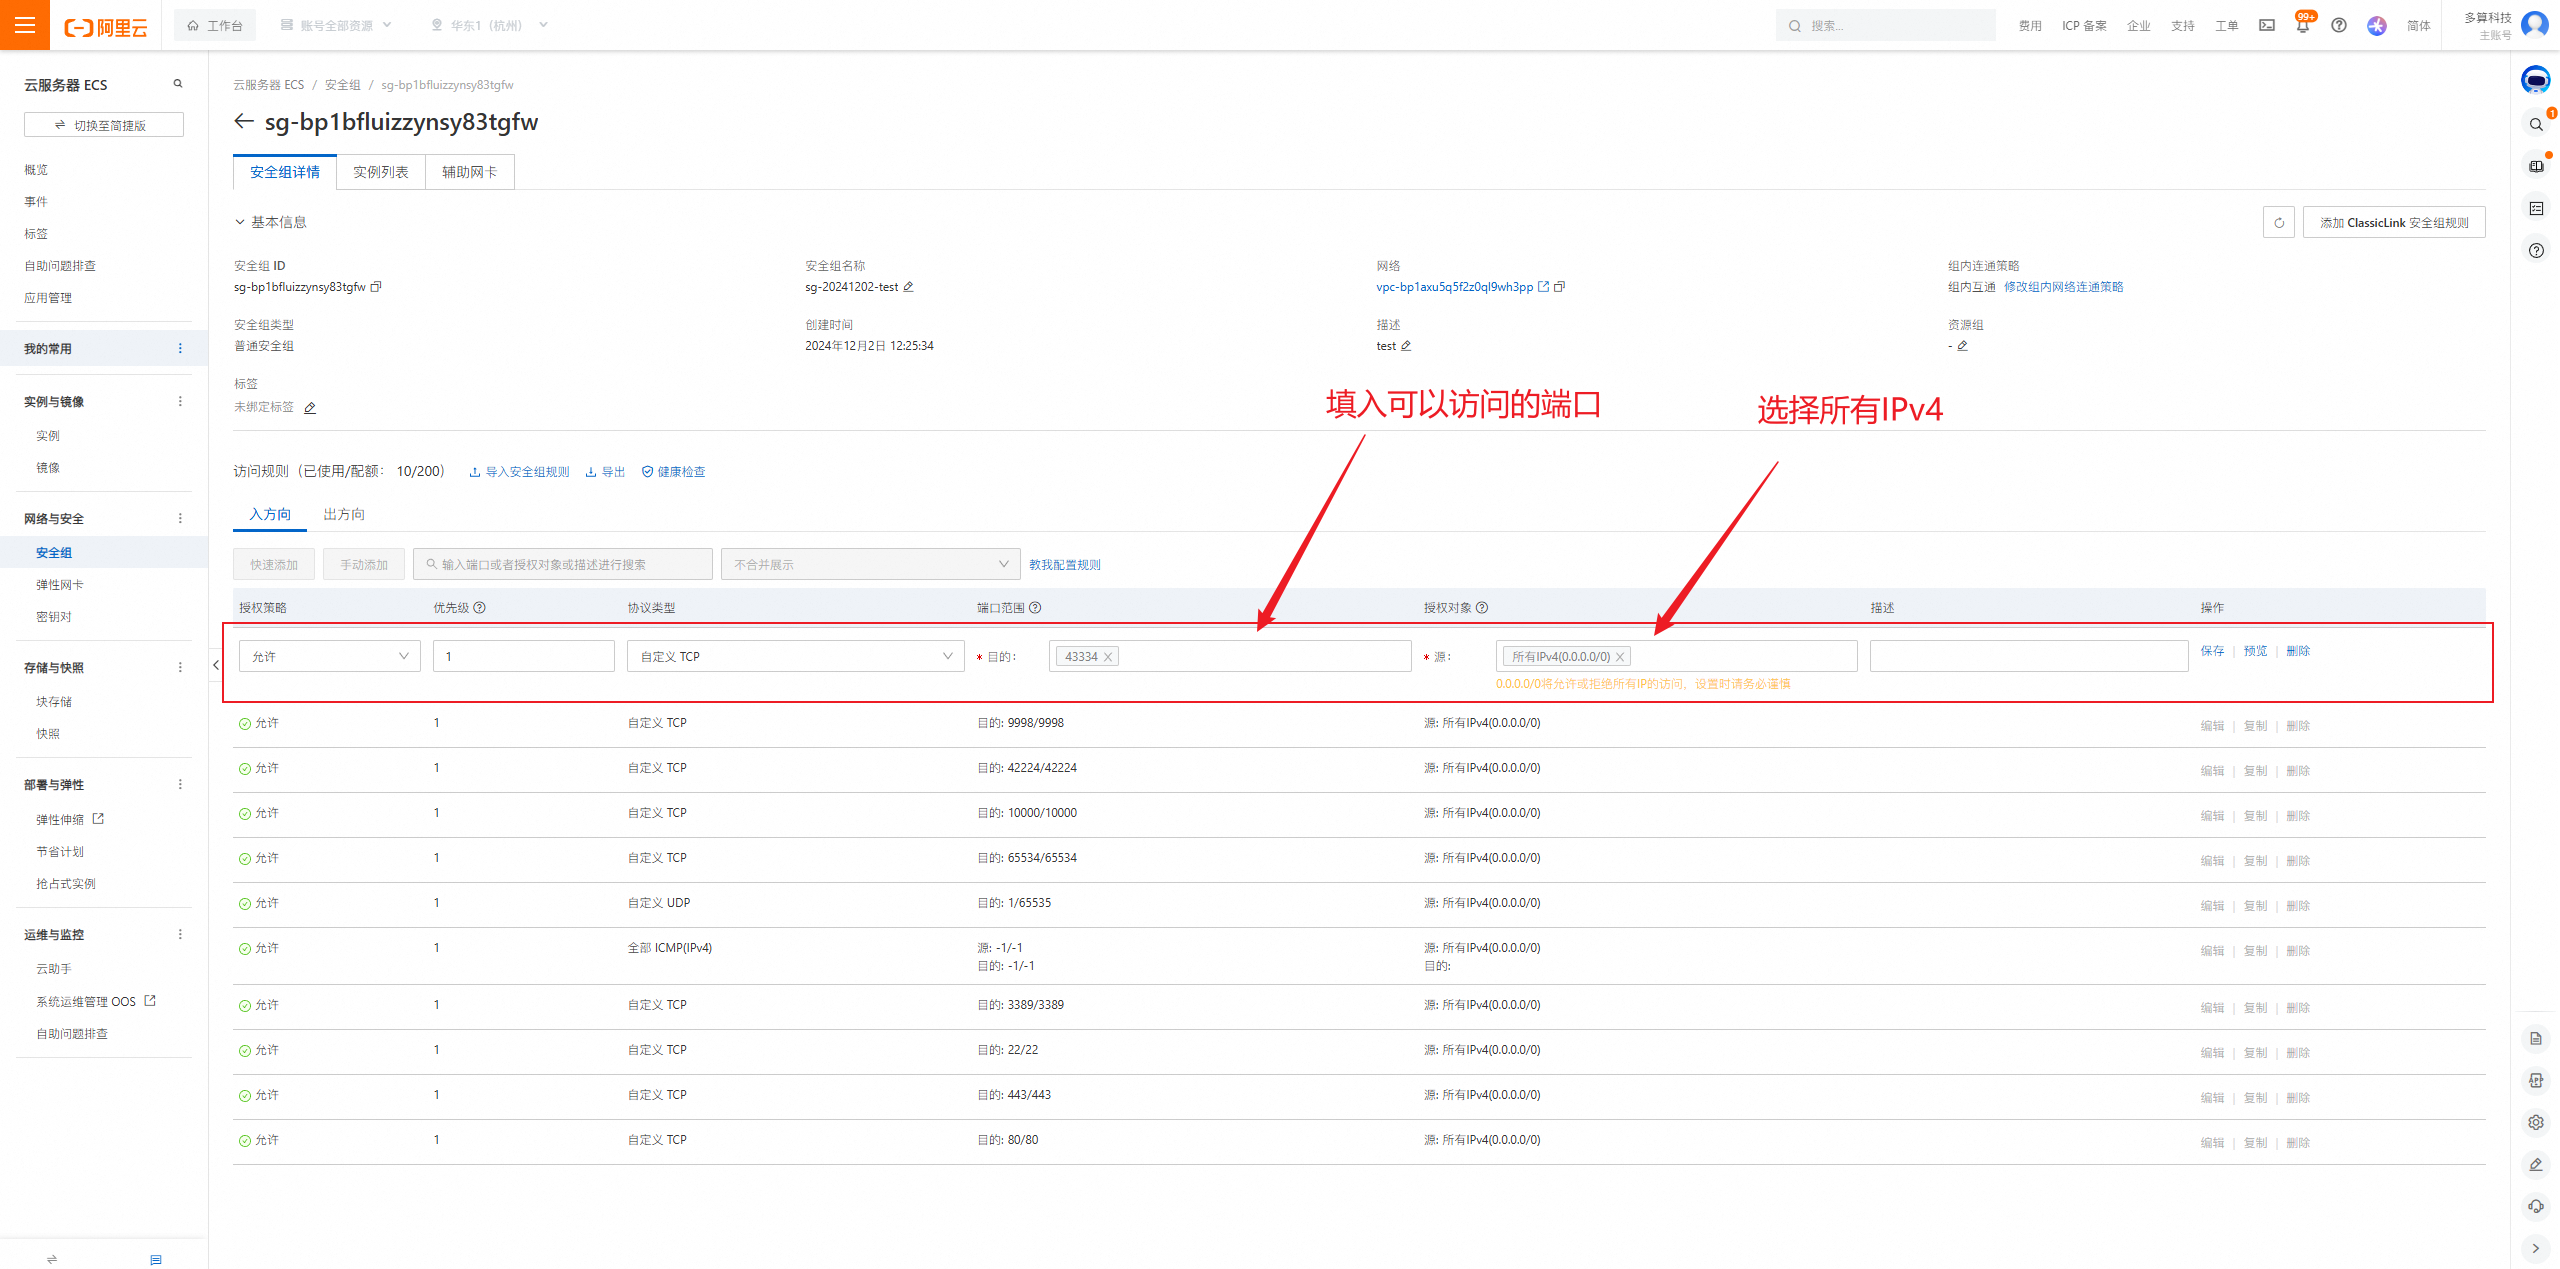Click the hamburger menu icon top-left
Image resolution: width=2560 pixels, height=1269 pixels.
pyautogui.click(x=25, y=25)
